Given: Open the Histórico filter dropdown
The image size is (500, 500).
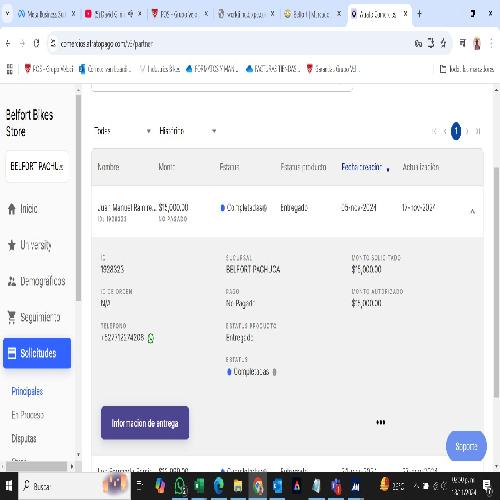Looking at the screenshot, I should point(188,131).
